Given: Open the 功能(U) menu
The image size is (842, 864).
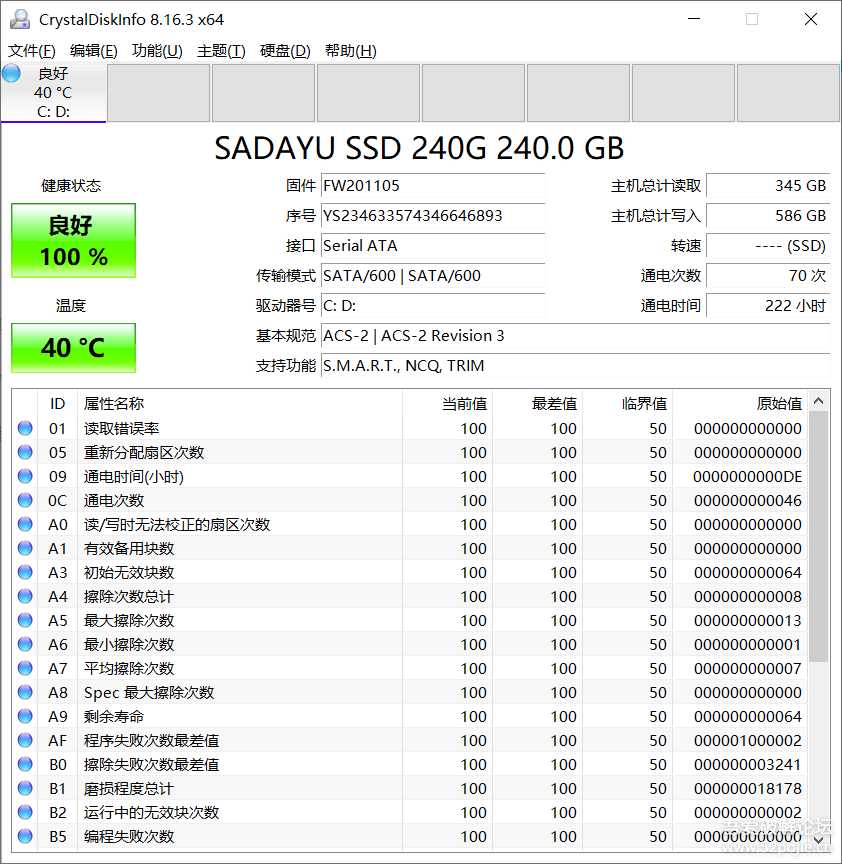Looking at the screenshot, I should 157,51.
